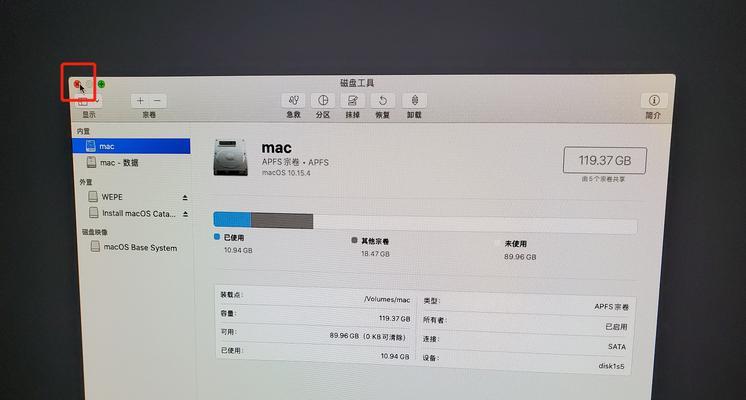Click the 外置 sidebar section header

pos(86,182)
